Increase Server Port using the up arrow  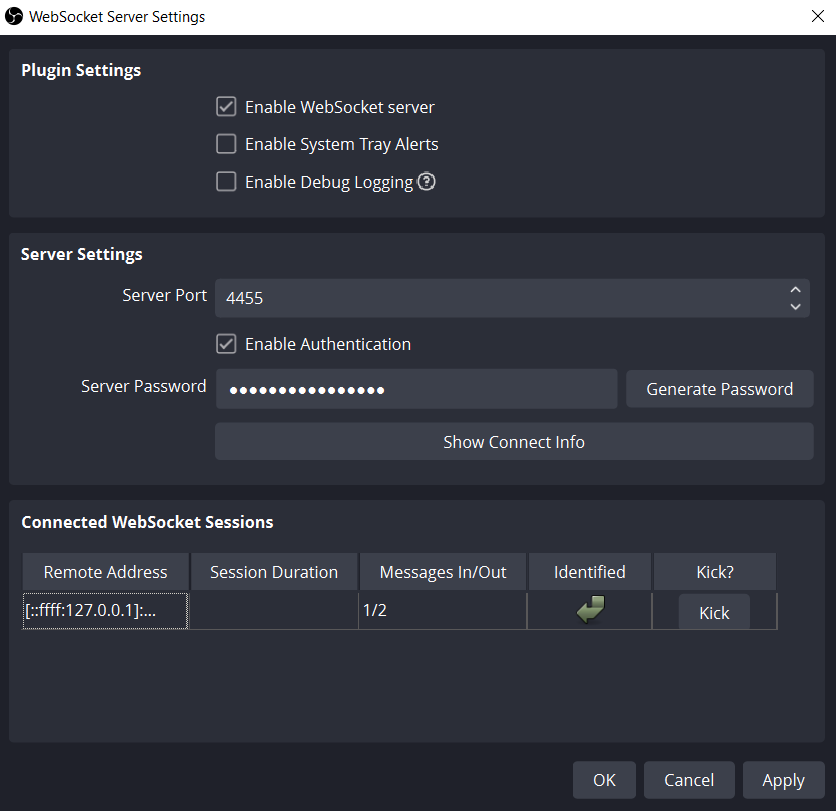795,289
